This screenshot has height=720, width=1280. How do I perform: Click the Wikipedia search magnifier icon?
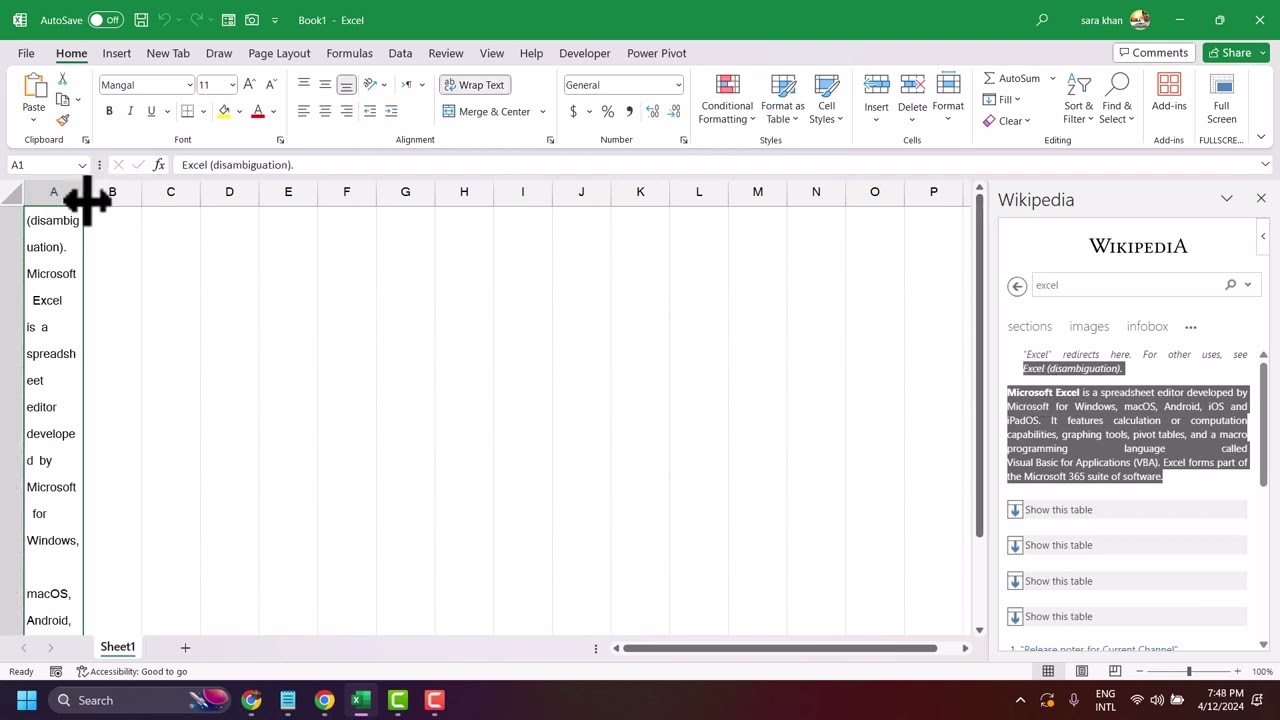click(x=1231, y=285)
